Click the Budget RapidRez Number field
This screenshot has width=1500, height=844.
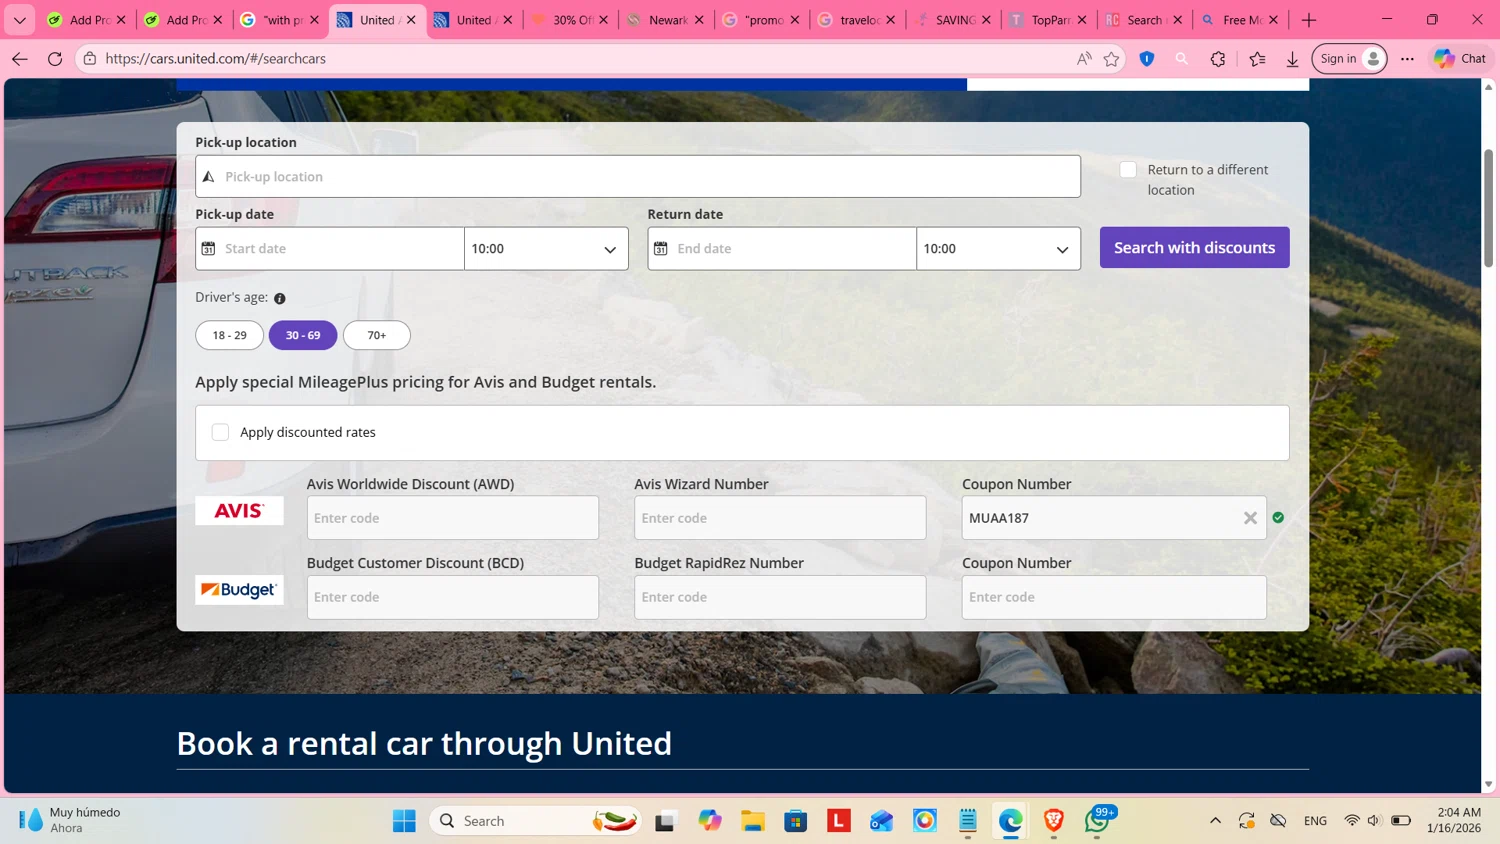click(780, 597)
